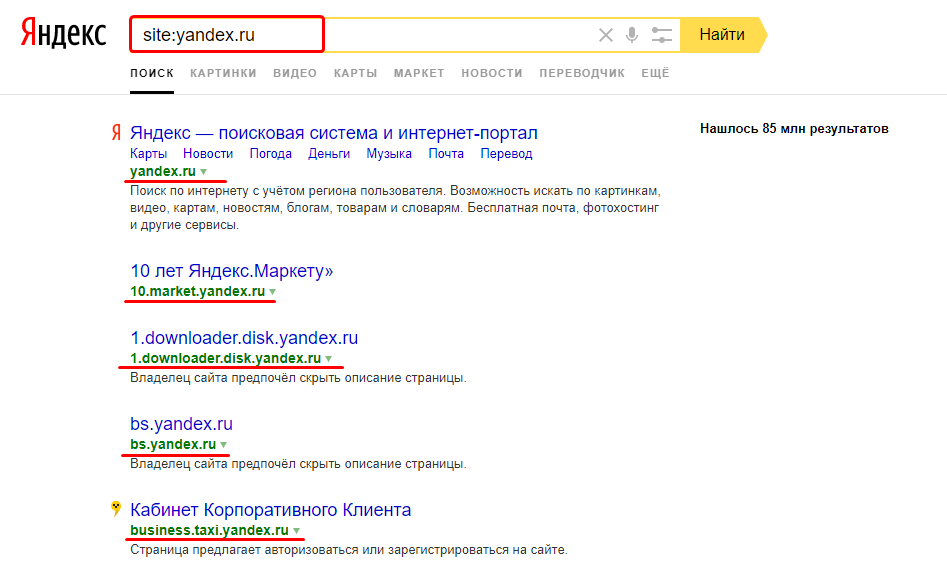Switch to the Новости tab
Image resolution: width=947 pixels, height=569 pixels.
(492, 73)
